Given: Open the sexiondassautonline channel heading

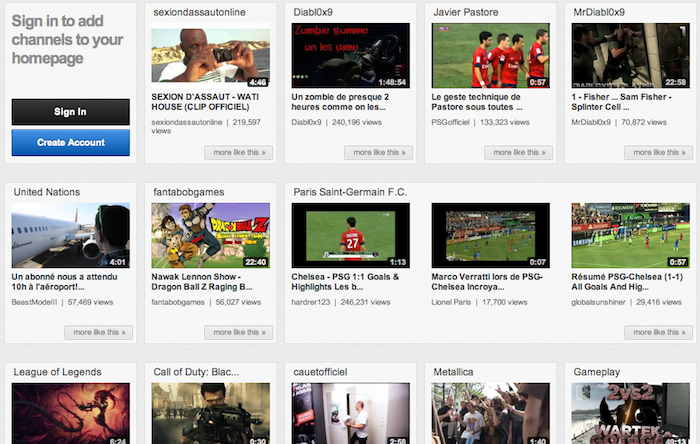Looking at the screenshot, I should pos(199,12).
